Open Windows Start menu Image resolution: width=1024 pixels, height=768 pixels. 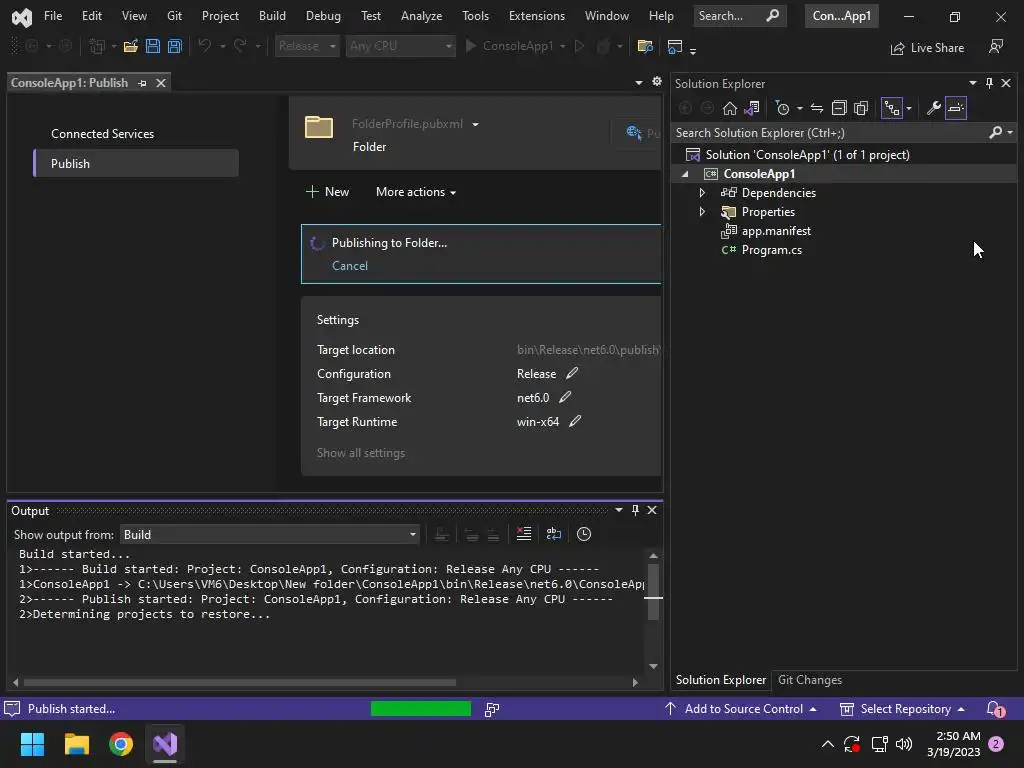(x=32, y=744)
